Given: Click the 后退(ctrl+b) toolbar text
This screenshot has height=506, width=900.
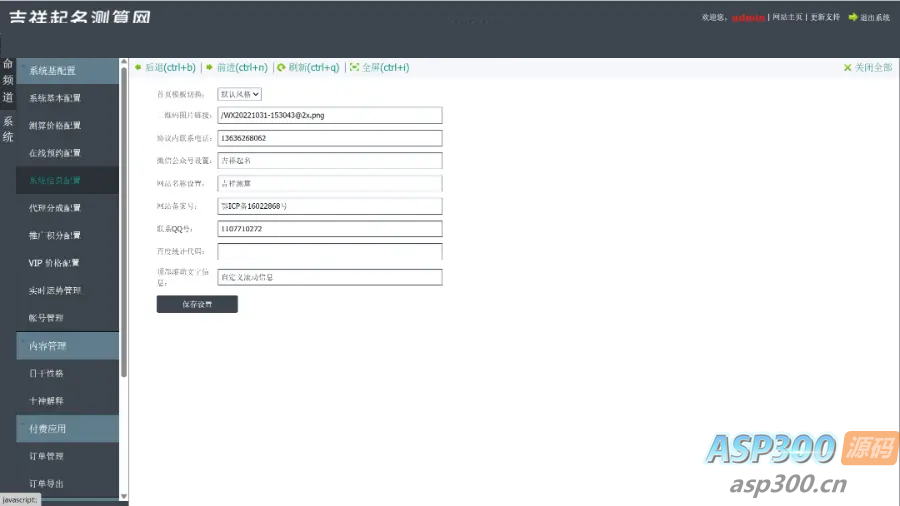Looking at the screenshot, I should [170, 67].
